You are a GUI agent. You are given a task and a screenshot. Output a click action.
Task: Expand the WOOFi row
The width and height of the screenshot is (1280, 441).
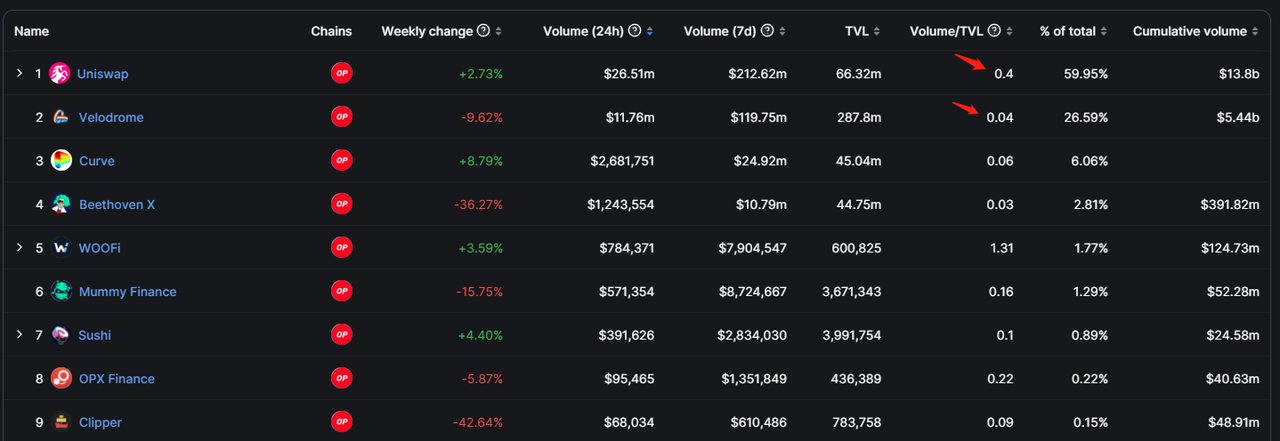(19, 247)
